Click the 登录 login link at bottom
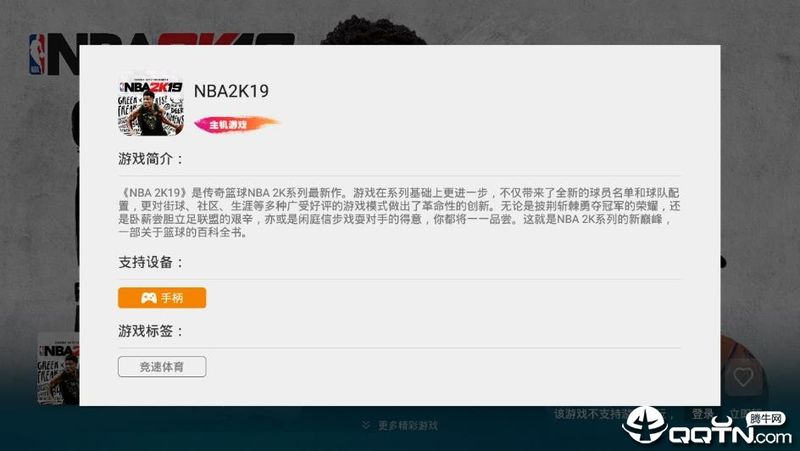800x451 pixels. tap(703, 414)
